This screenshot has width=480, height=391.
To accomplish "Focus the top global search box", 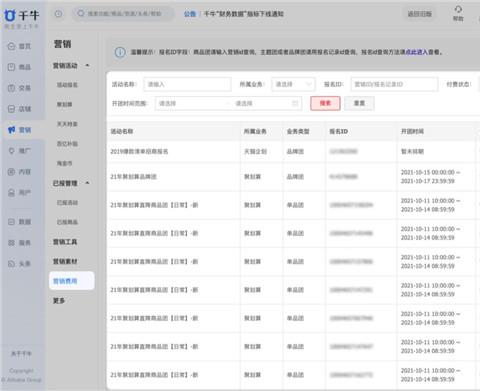I will [x=123, y=14].
